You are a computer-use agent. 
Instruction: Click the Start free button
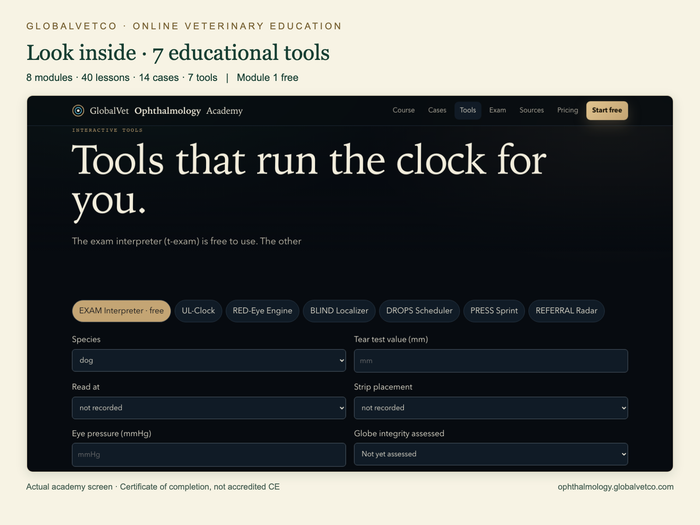(607, 110)
